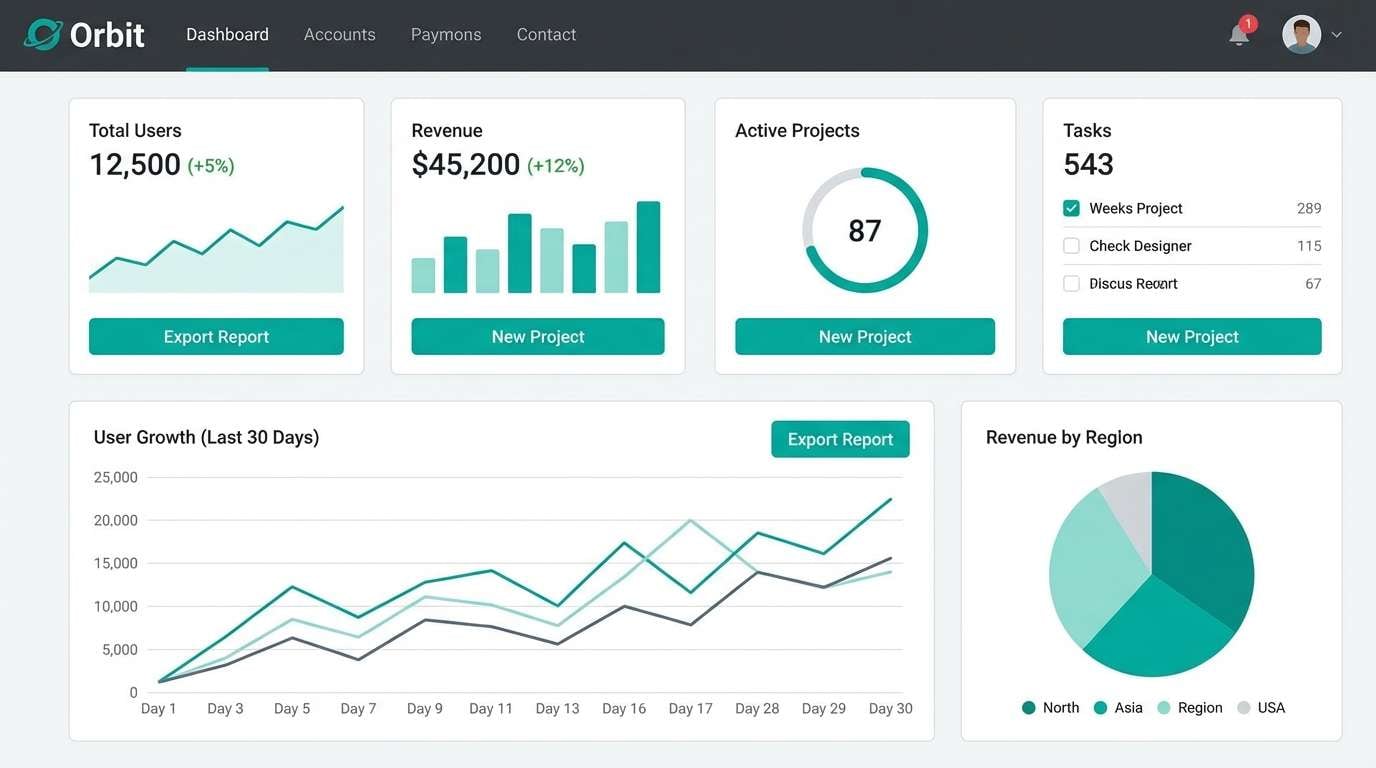Click the red notification badge
This screenshot has height=768, width=1376.
point(1247,21)
